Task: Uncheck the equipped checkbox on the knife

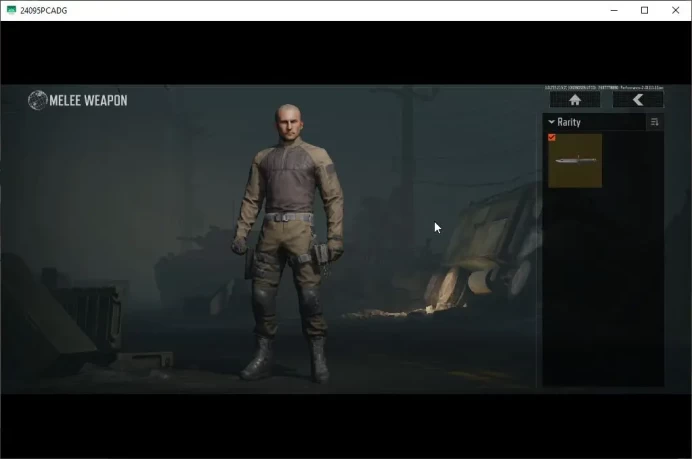Action: click(552, 138)
